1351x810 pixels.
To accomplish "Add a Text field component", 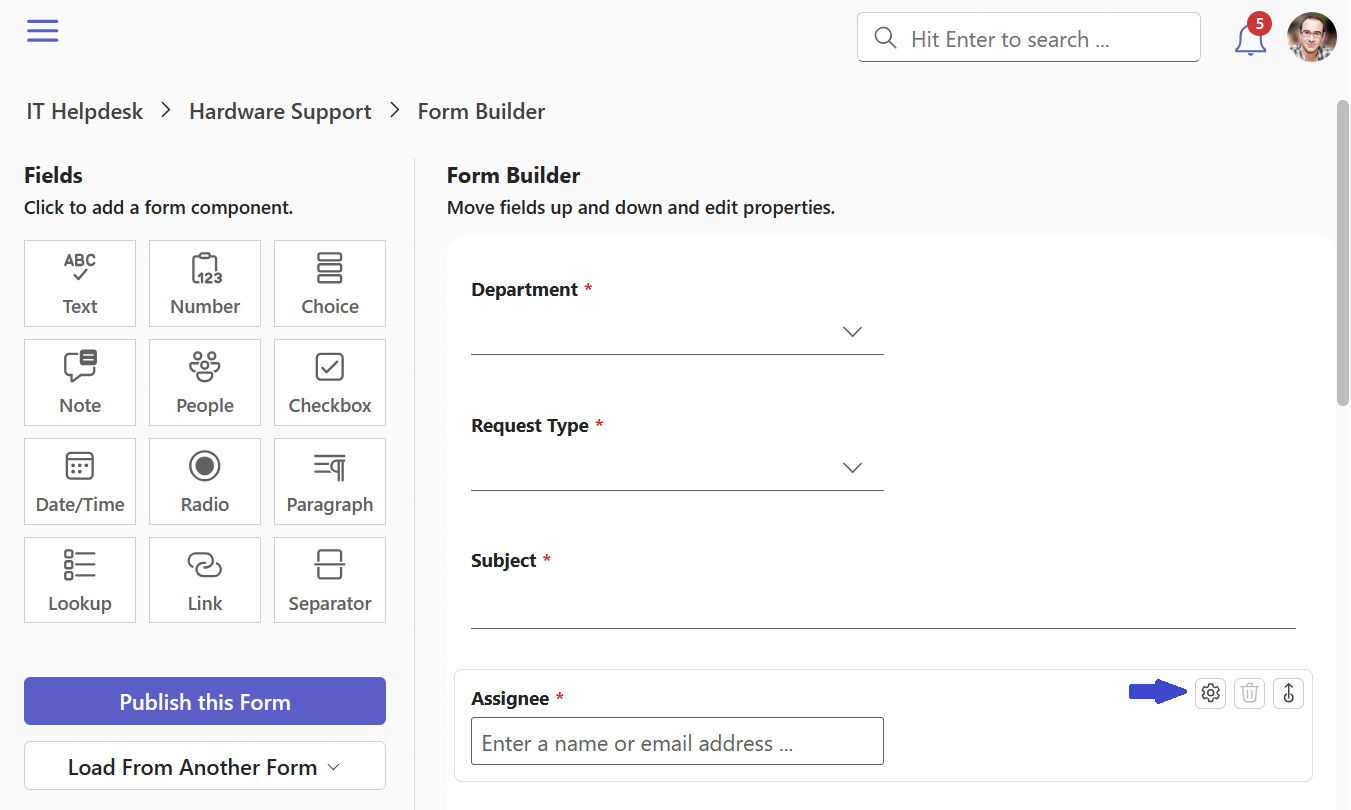I will tap(80, 283).
